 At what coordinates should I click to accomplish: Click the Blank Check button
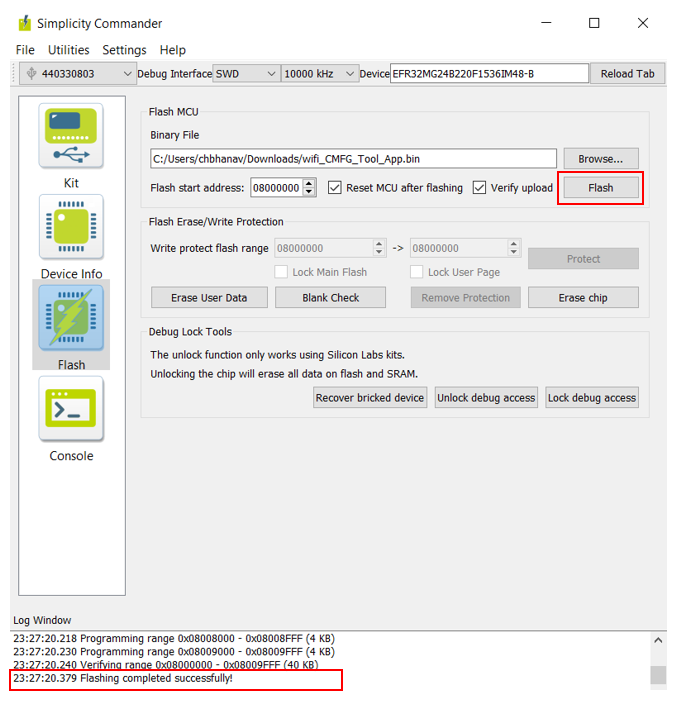[x=330, y=298]
